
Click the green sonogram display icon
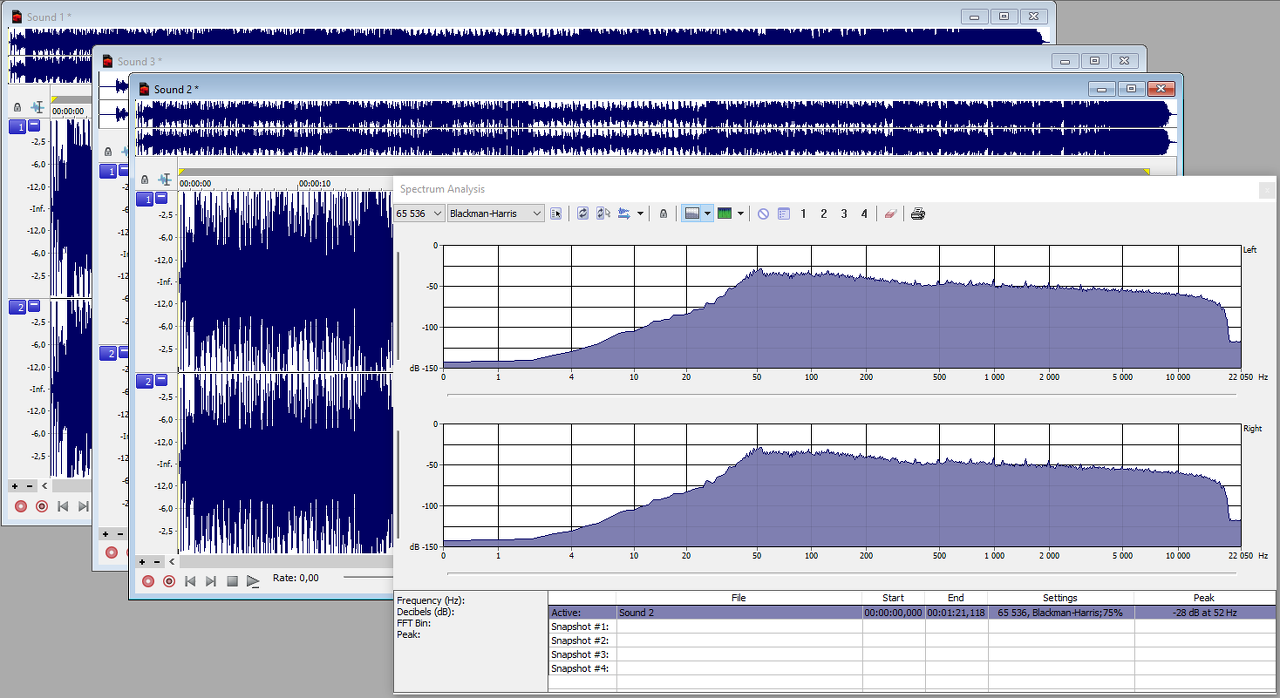tap(725, 214)
